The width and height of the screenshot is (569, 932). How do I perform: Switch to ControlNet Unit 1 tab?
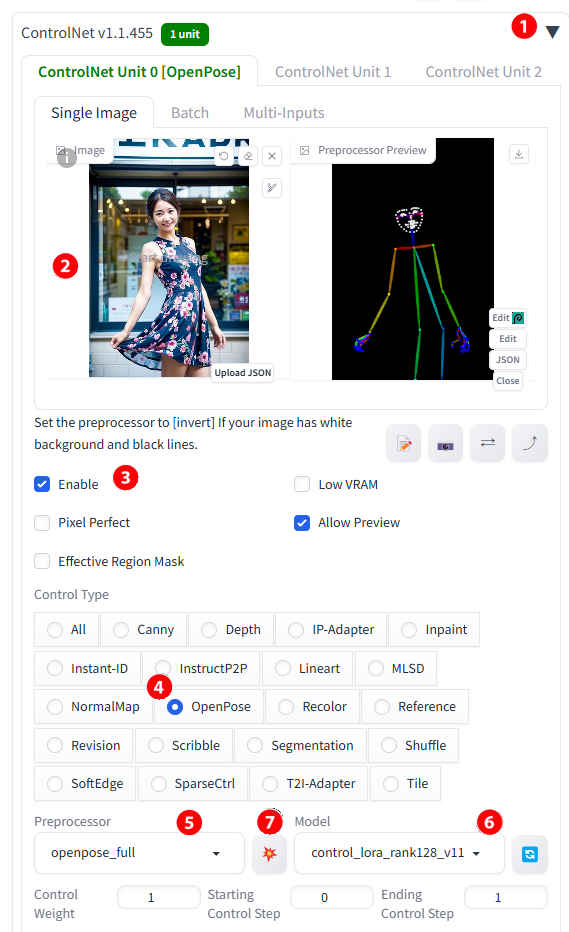tap(333, 72)
